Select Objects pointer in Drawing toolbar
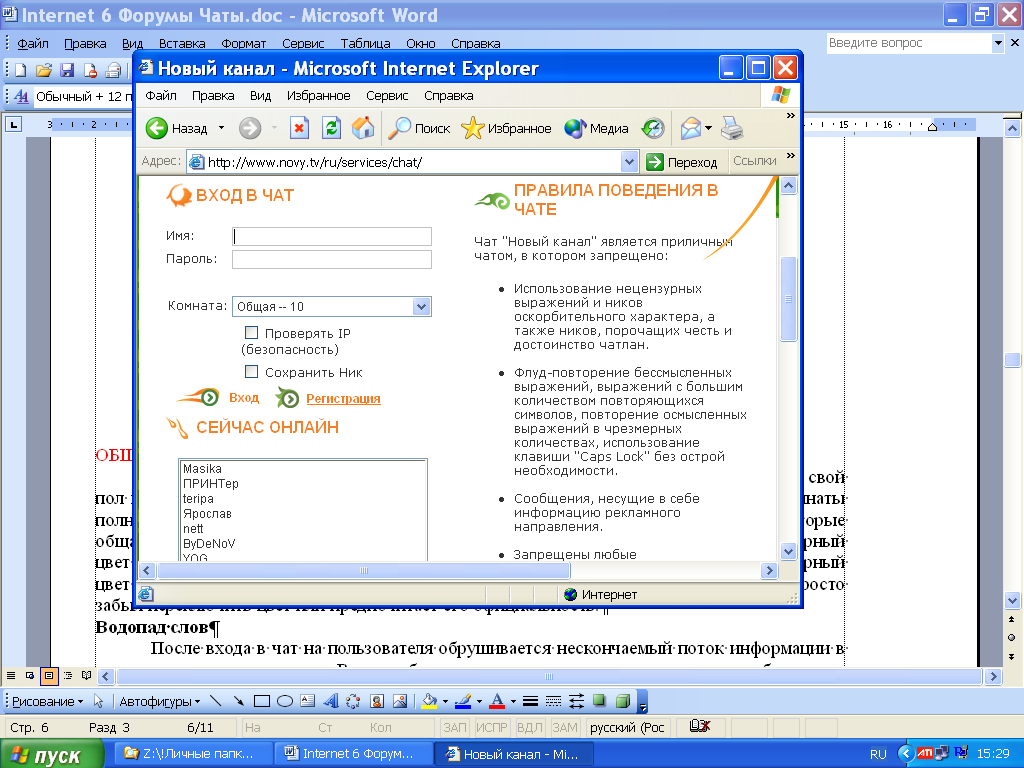This screenshot has height=768, width=1024. (99, 701)
